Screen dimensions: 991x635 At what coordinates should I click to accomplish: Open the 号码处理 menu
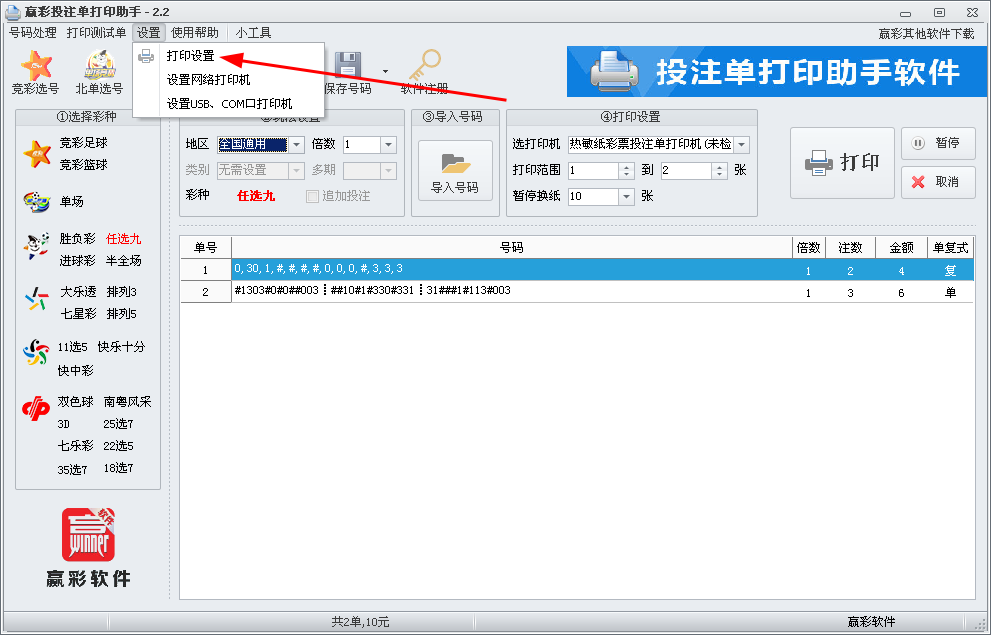tap(33, 33)
